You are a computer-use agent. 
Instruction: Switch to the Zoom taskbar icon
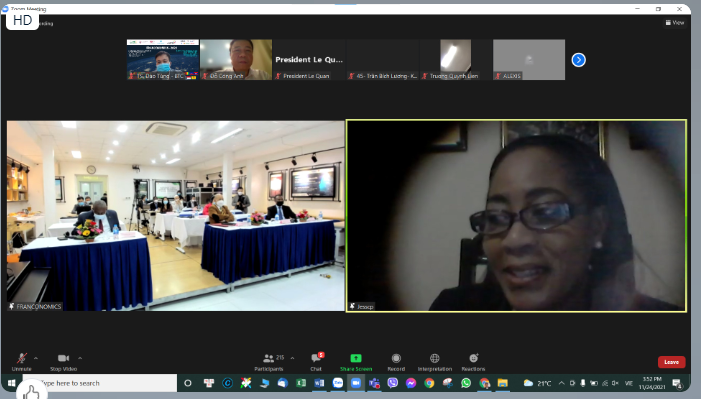356,383
